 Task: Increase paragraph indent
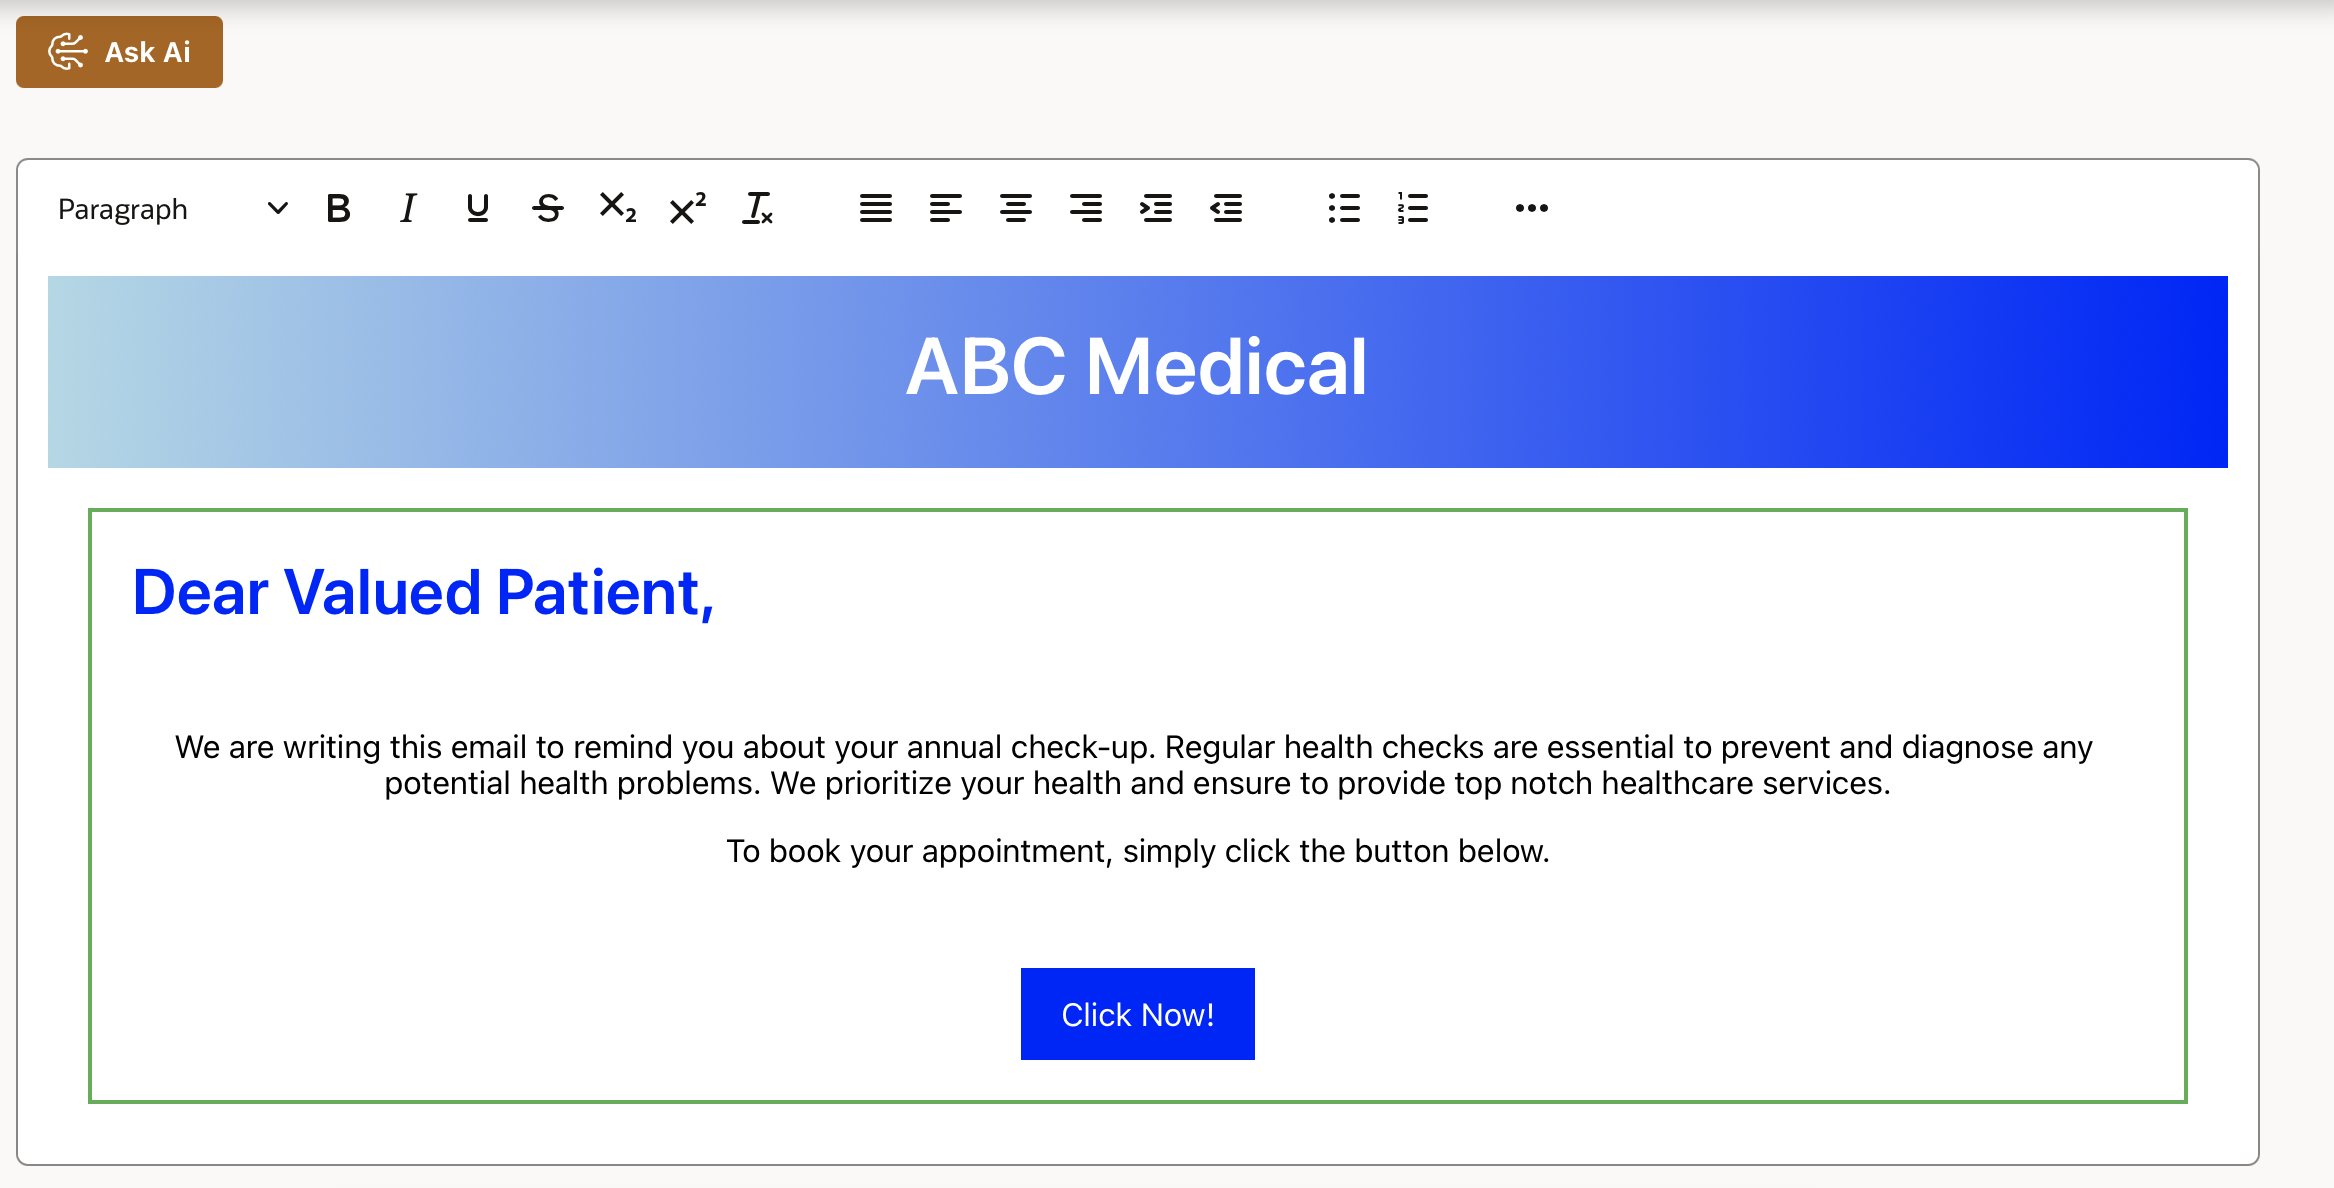(1155, 209)
